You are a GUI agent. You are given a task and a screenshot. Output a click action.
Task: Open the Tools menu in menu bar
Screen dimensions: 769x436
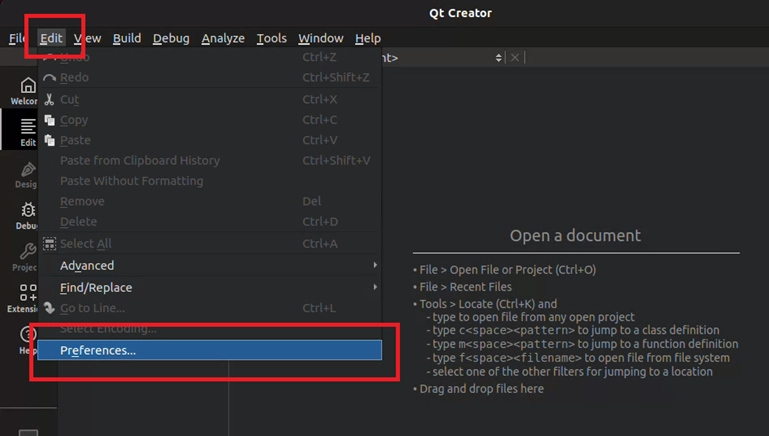(x=271, y=38)
